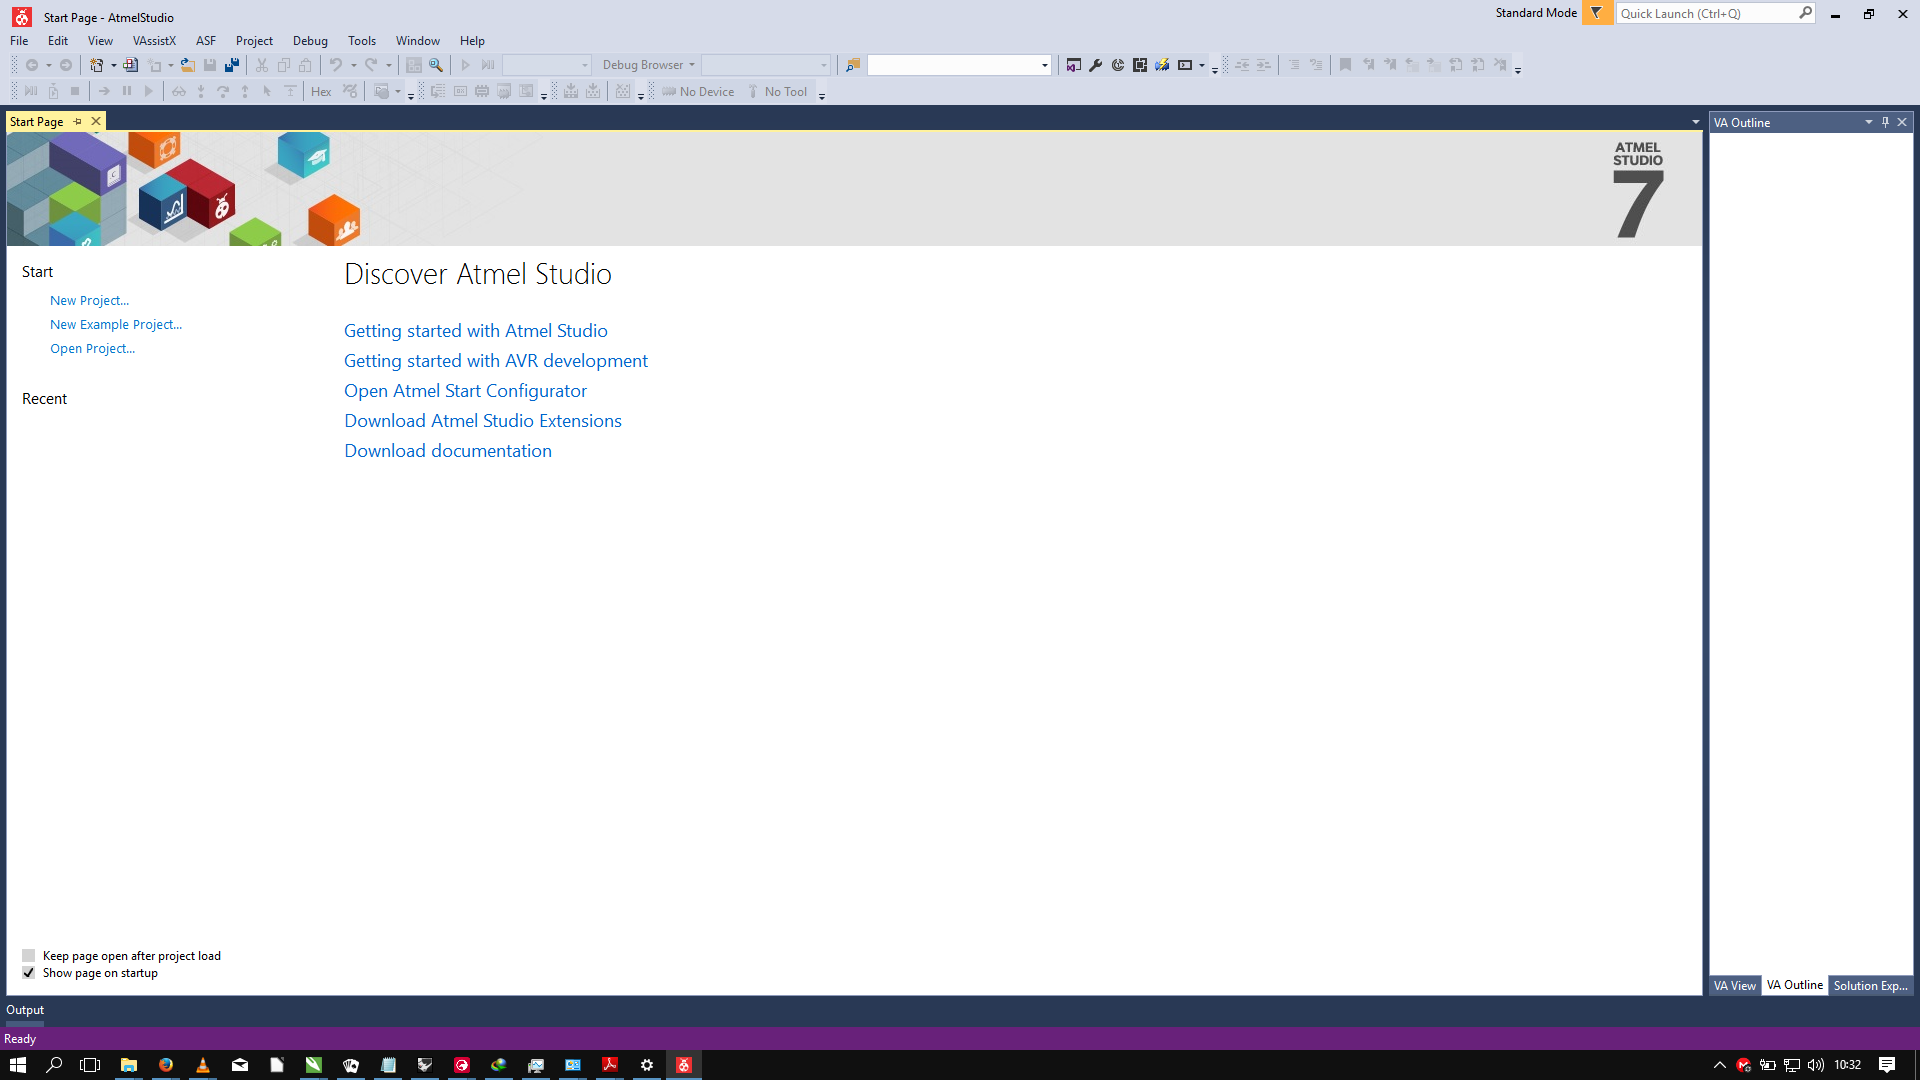Click the Cut scissors icon

[262, 65]
